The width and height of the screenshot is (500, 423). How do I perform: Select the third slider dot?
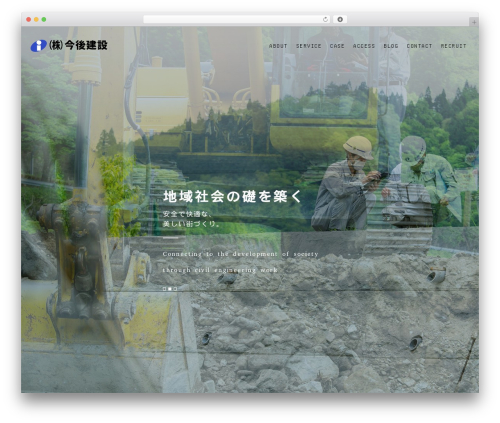[x=175, y=289]
